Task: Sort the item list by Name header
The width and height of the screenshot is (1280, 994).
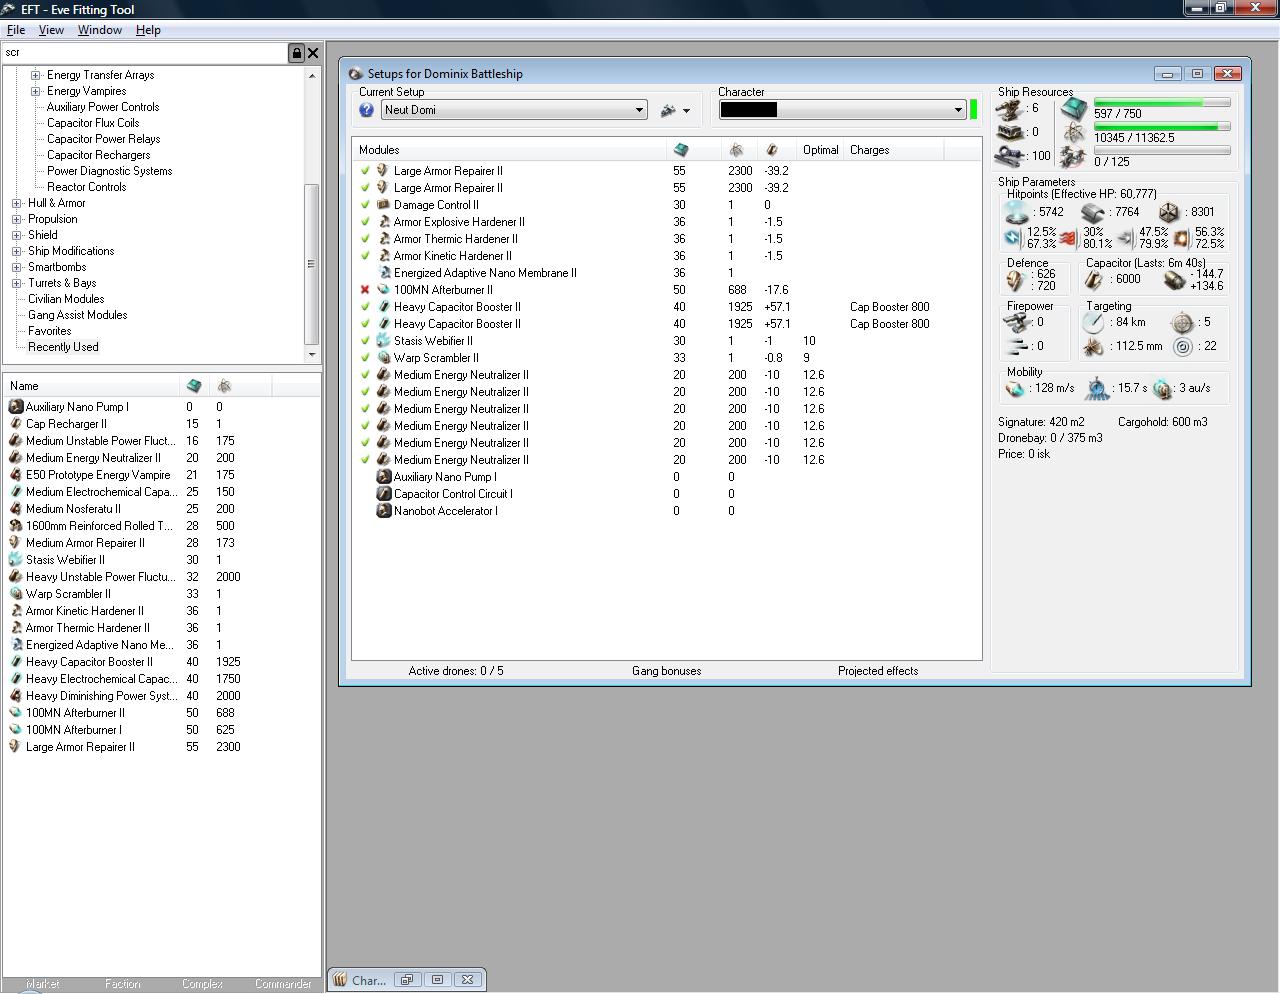Action: [92, 386]
